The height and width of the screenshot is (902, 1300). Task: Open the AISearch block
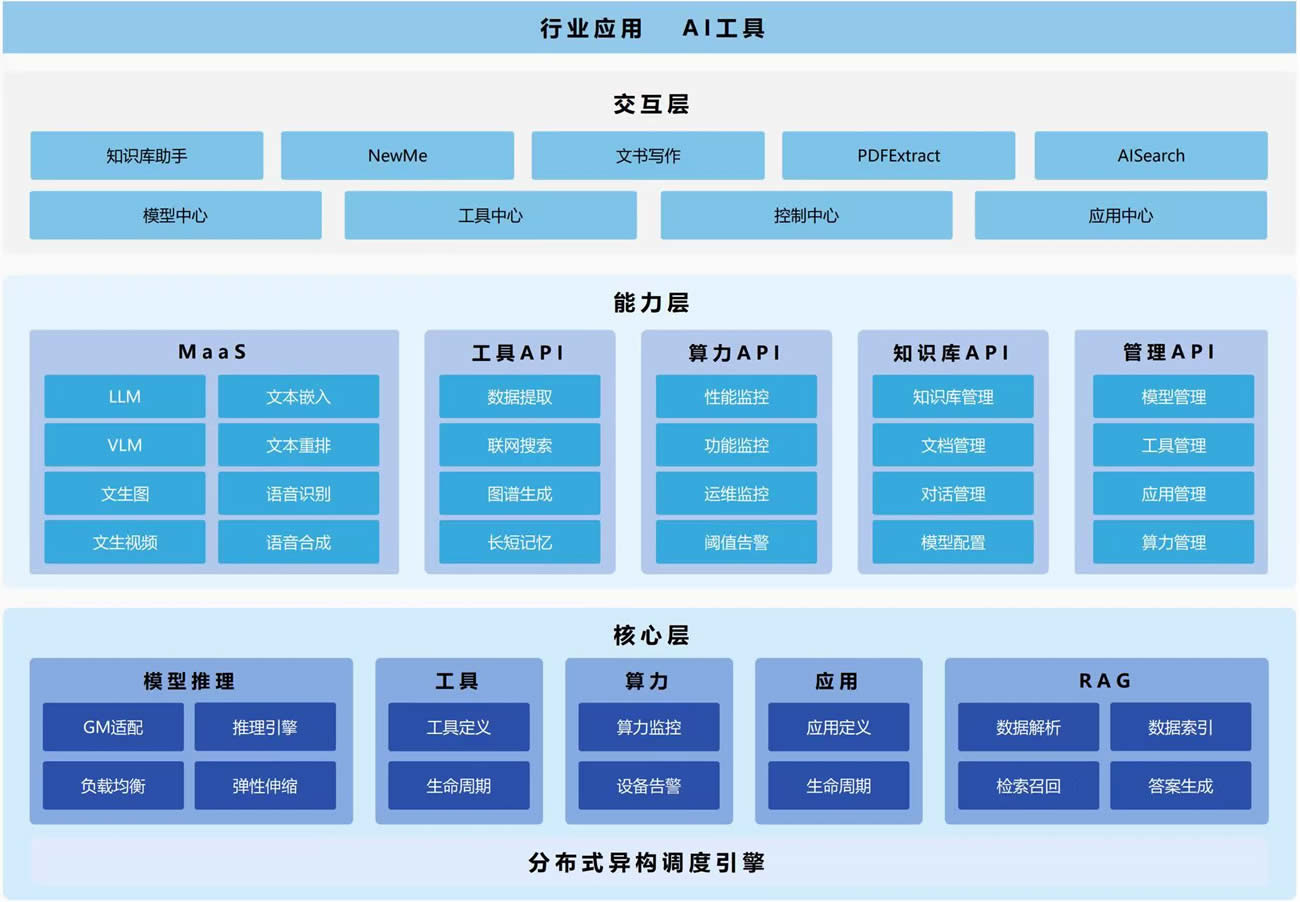tap(1150, 156)
